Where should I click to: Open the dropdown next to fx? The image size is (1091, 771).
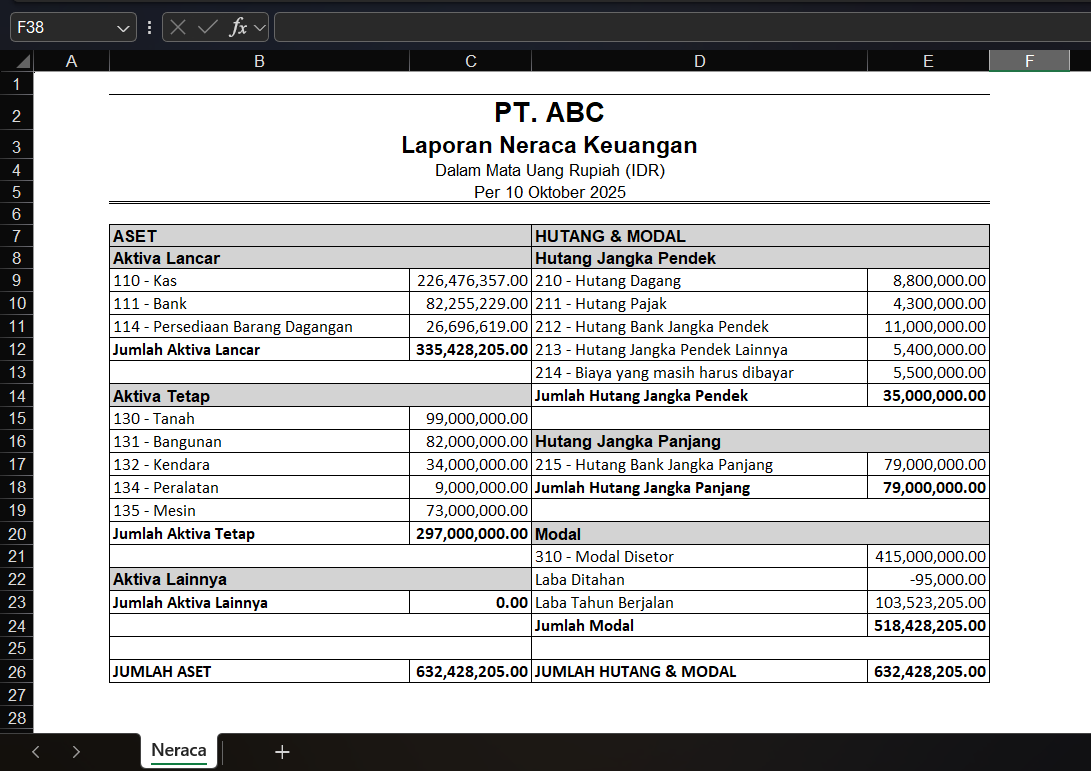pos(258,27)
